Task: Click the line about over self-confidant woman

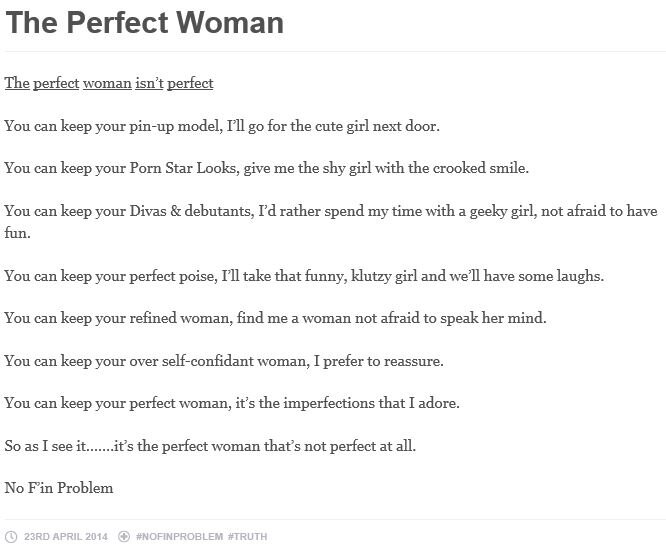Action: pos(224,360)
